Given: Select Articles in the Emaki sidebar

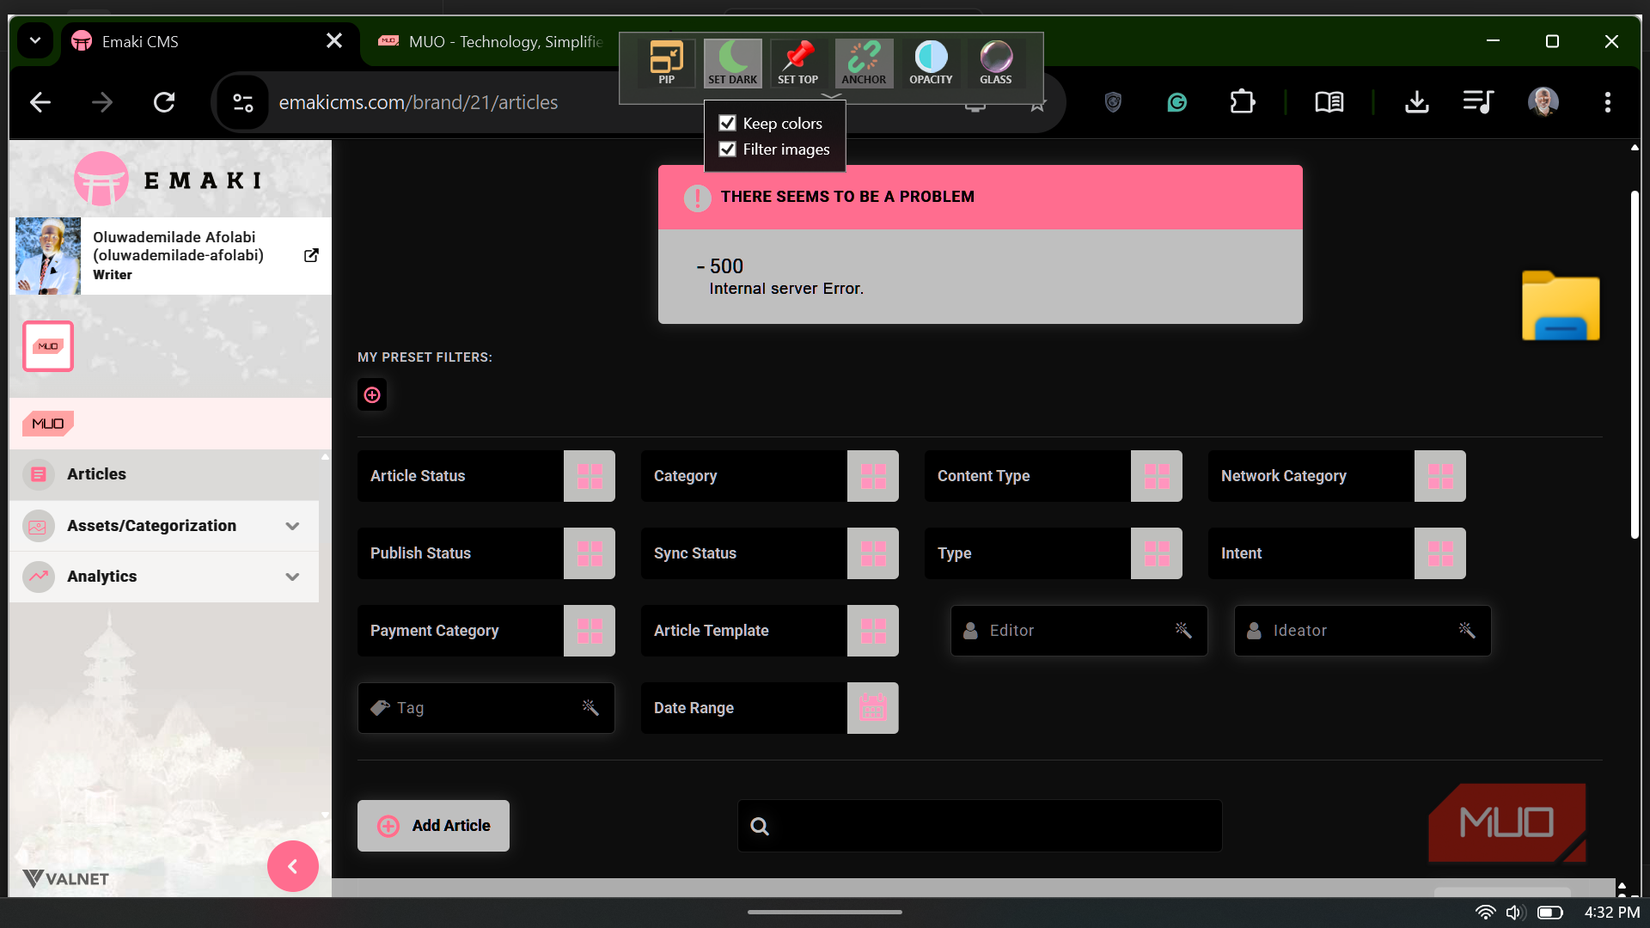Looking at the screenshot, I should pyautogui.click(x=96, y=474).
